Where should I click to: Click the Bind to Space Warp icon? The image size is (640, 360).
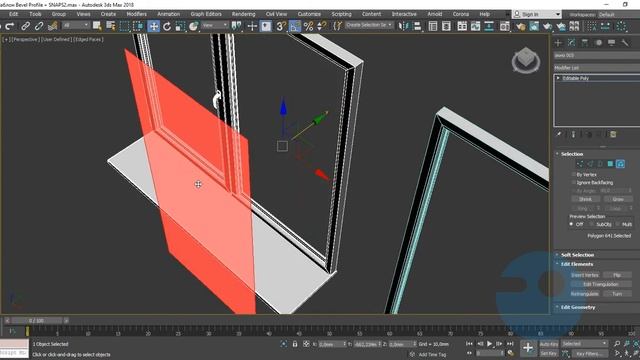(53, 26)
